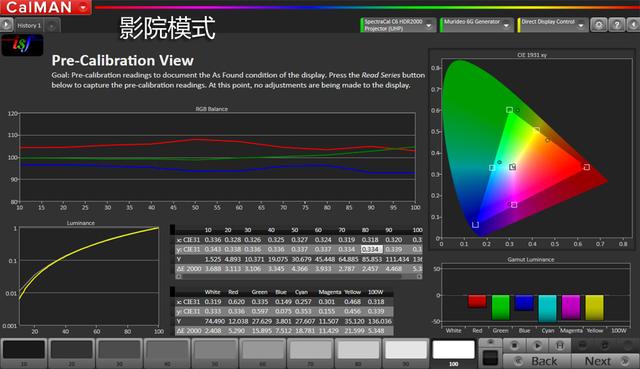Go Back to the previous workflow step
The width and height of the screenshot is (640, 369).
coord(537,361)
